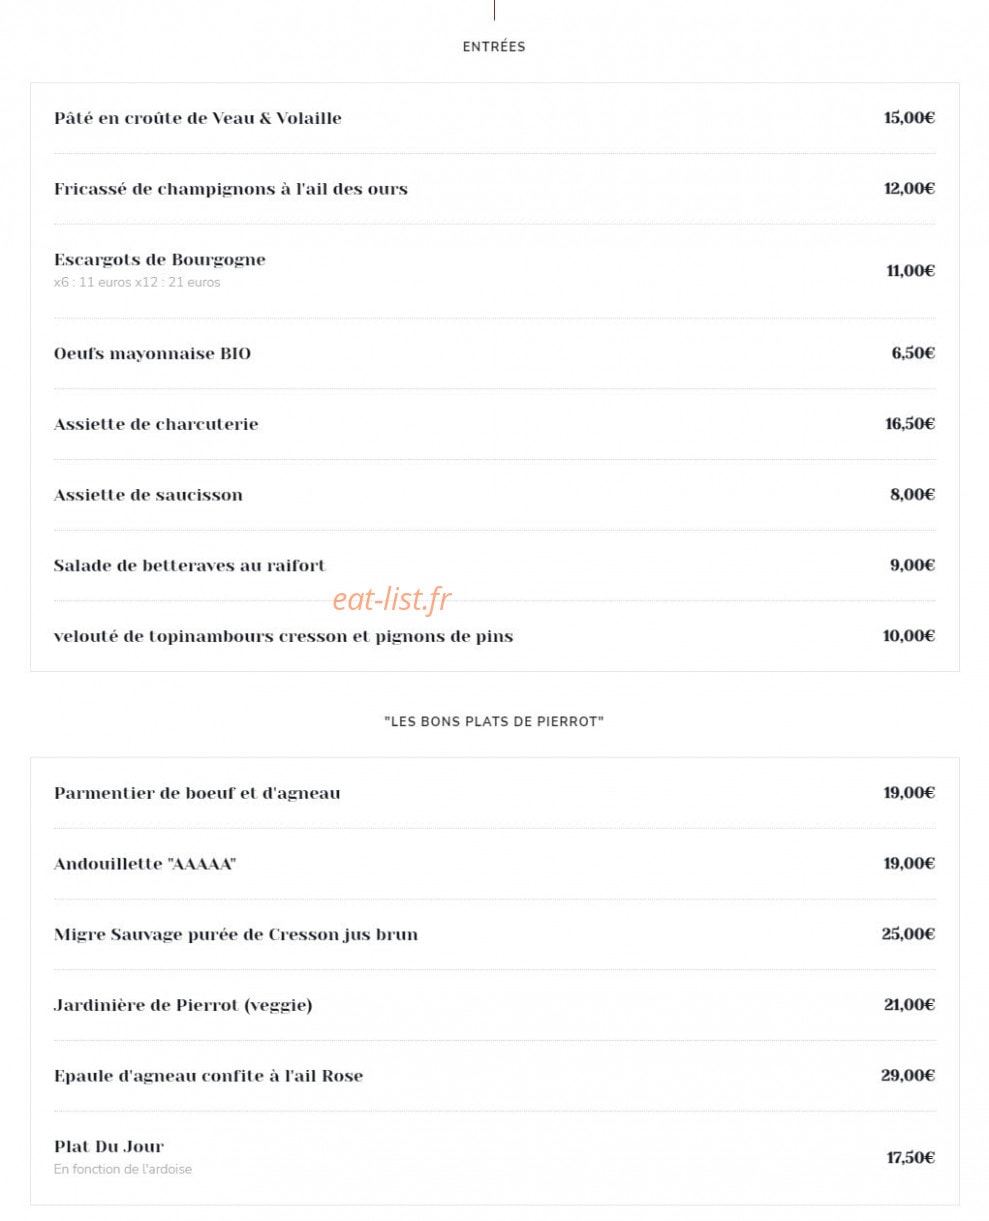The width and height of the screenshot is (989, 1221).
Task: Click the Pâté en croûte de Veau & Volaille item
Action: tap(198, 118)
